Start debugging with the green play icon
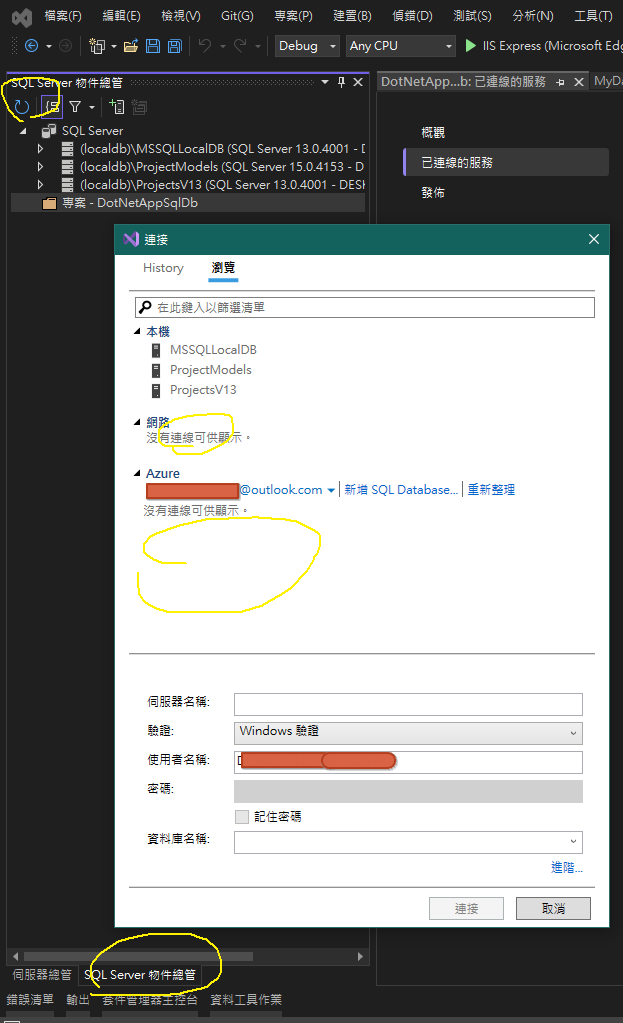Image resolution: width=623 pixels, height=1023 pixels. (x=470, y=46)
